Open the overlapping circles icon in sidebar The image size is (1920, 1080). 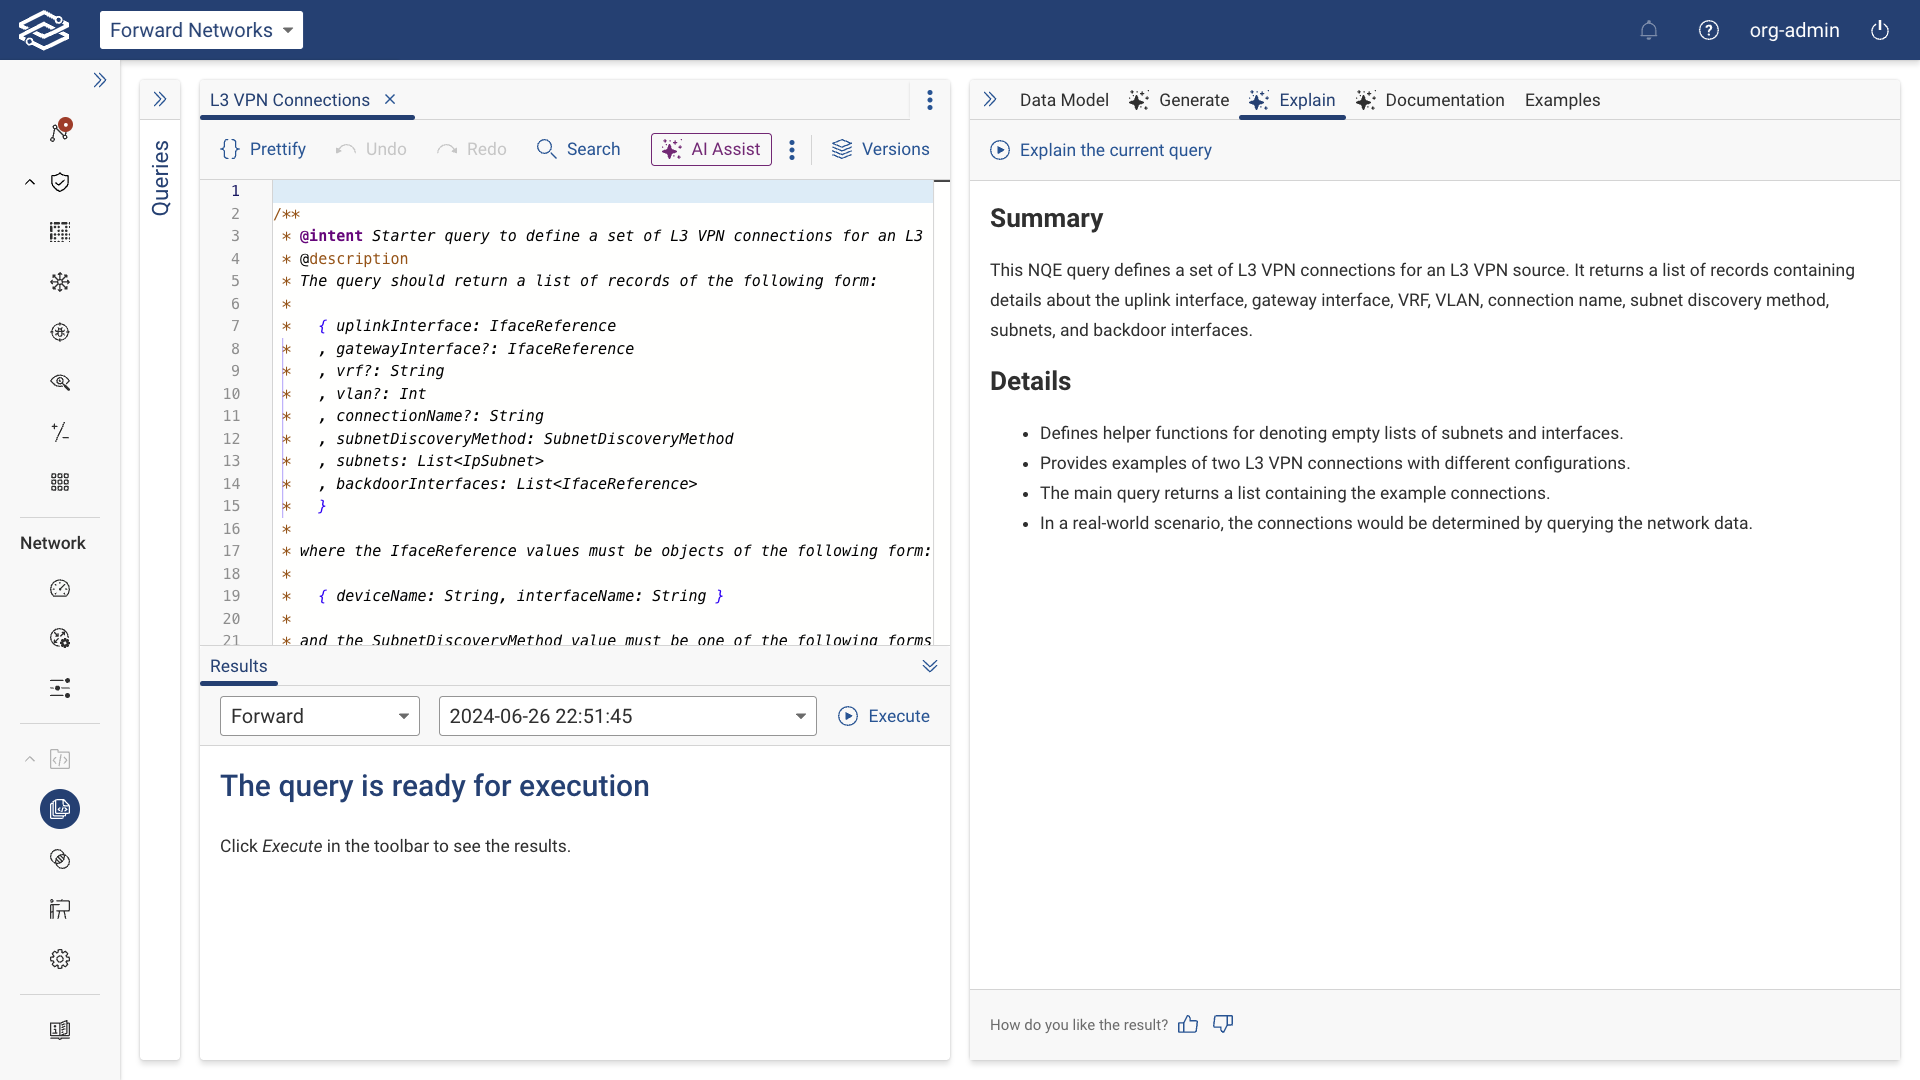coord(60,859)
